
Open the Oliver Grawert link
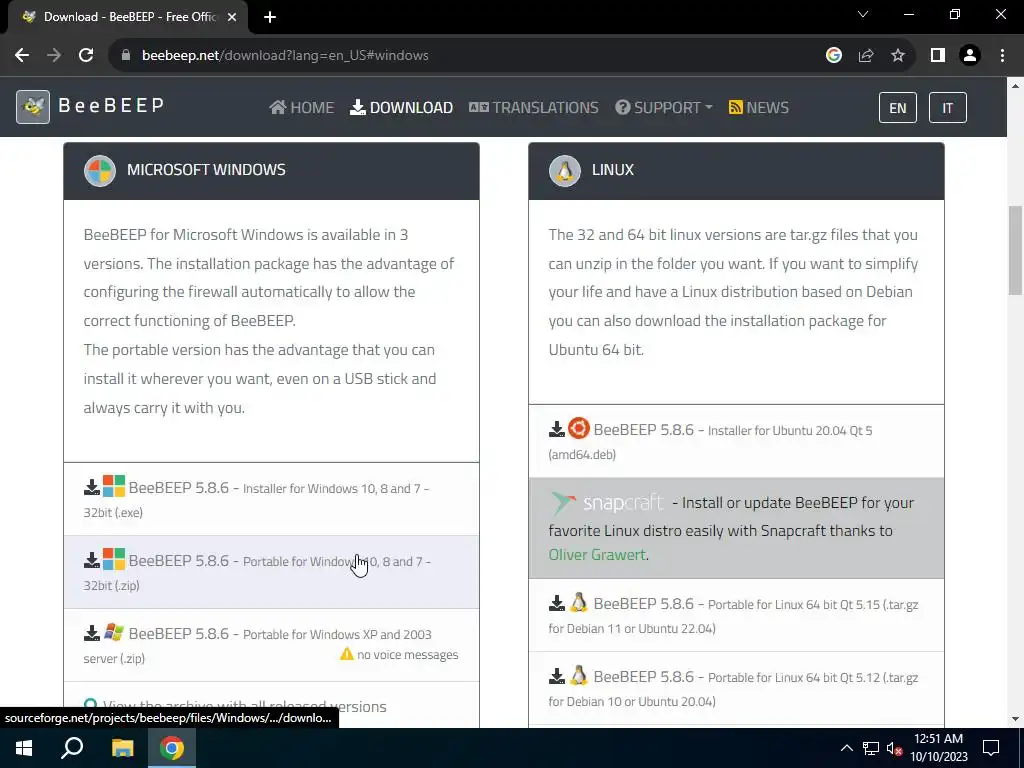597,554
